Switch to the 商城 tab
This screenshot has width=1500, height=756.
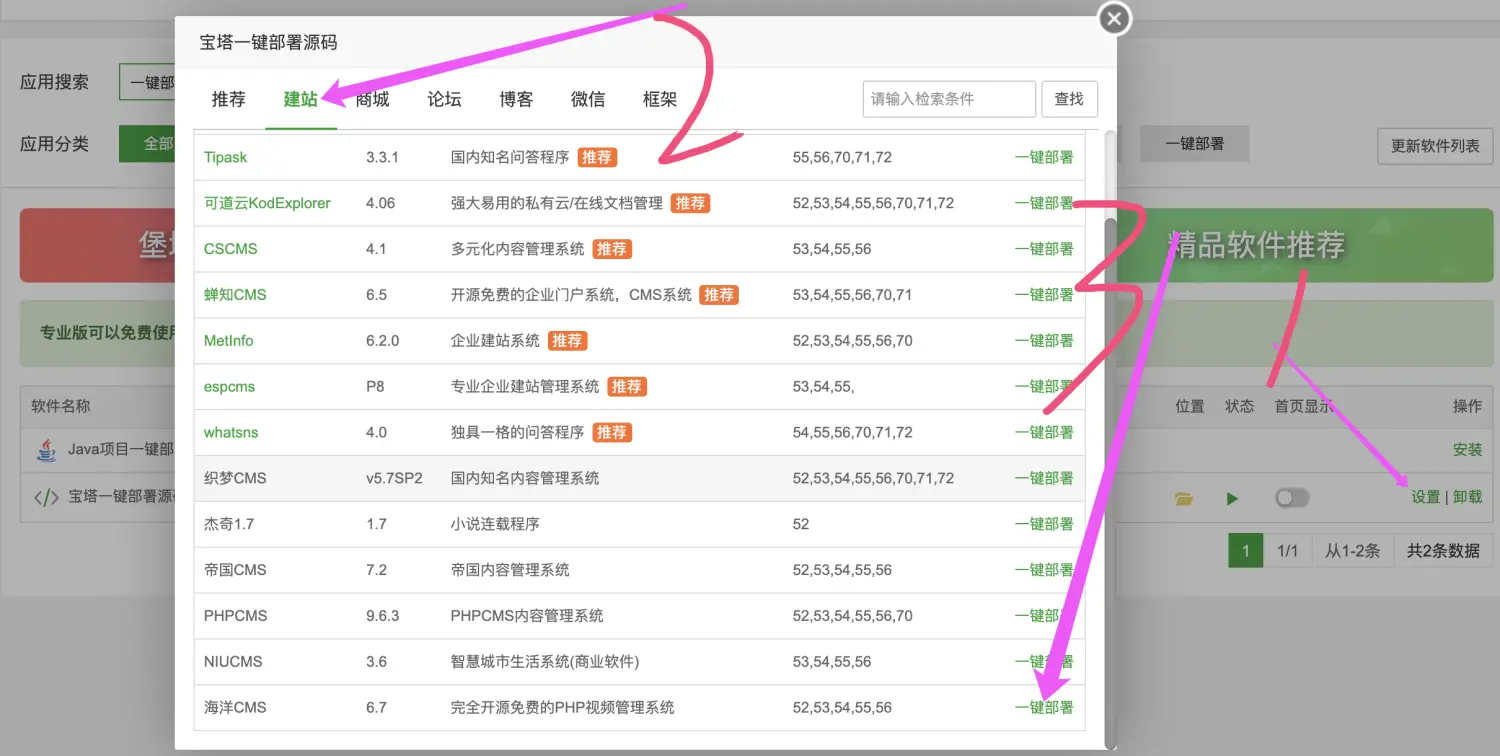(373, 99)
